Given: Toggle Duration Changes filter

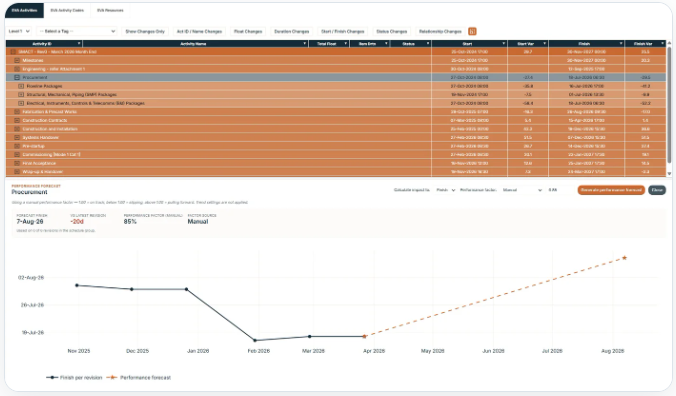Looking at the screenshot, I should (x=291, y=31).
